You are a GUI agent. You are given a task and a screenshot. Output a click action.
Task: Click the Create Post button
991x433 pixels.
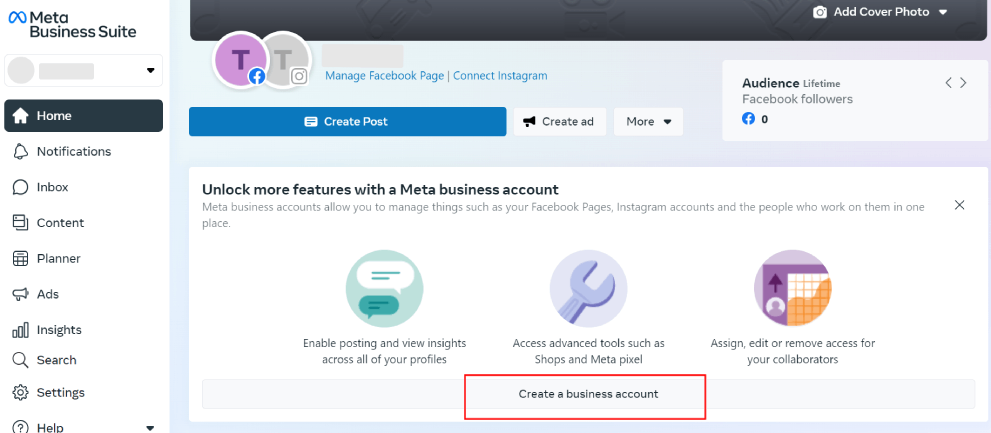pyautogui.click(x=348, y=121)
